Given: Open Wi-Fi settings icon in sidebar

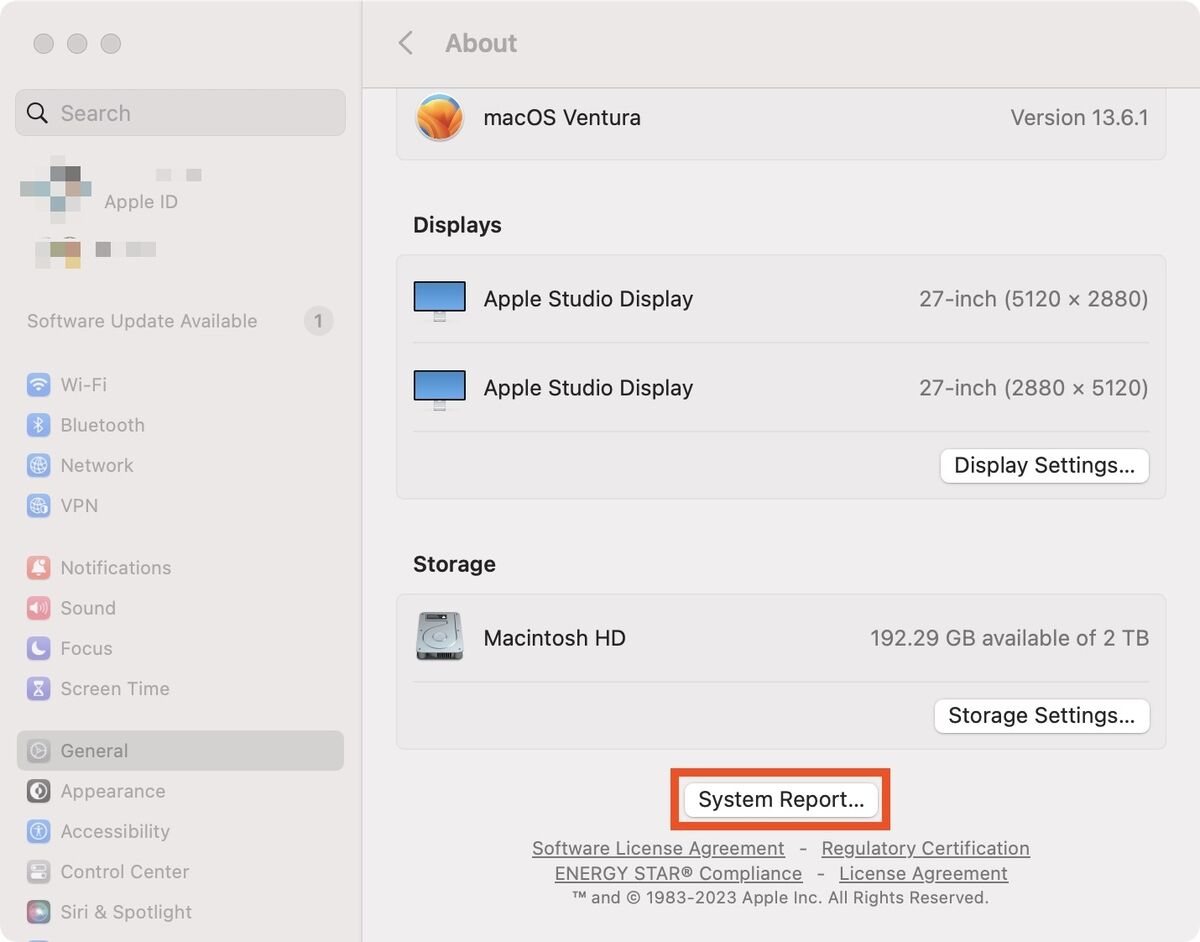Looking at the screenshot, I should point(38,384).
